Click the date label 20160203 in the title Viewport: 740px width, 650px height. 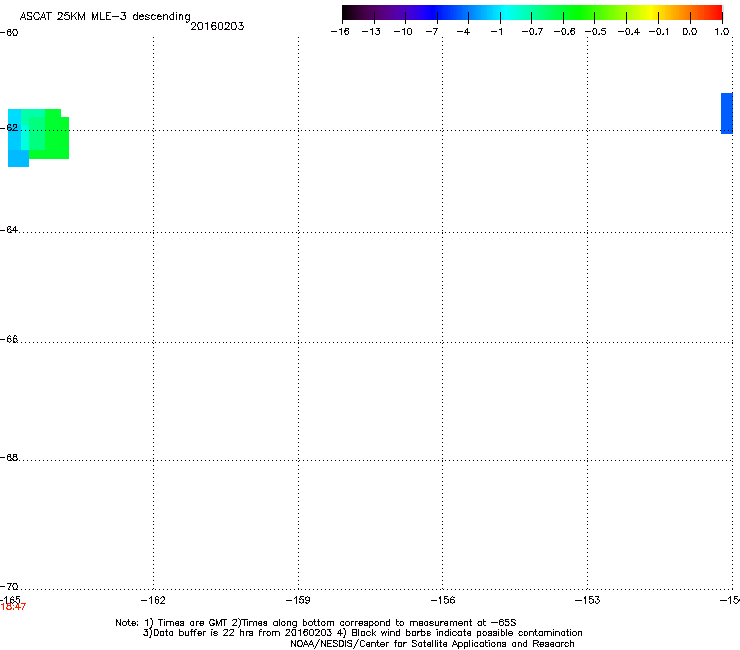click(217, 26)
